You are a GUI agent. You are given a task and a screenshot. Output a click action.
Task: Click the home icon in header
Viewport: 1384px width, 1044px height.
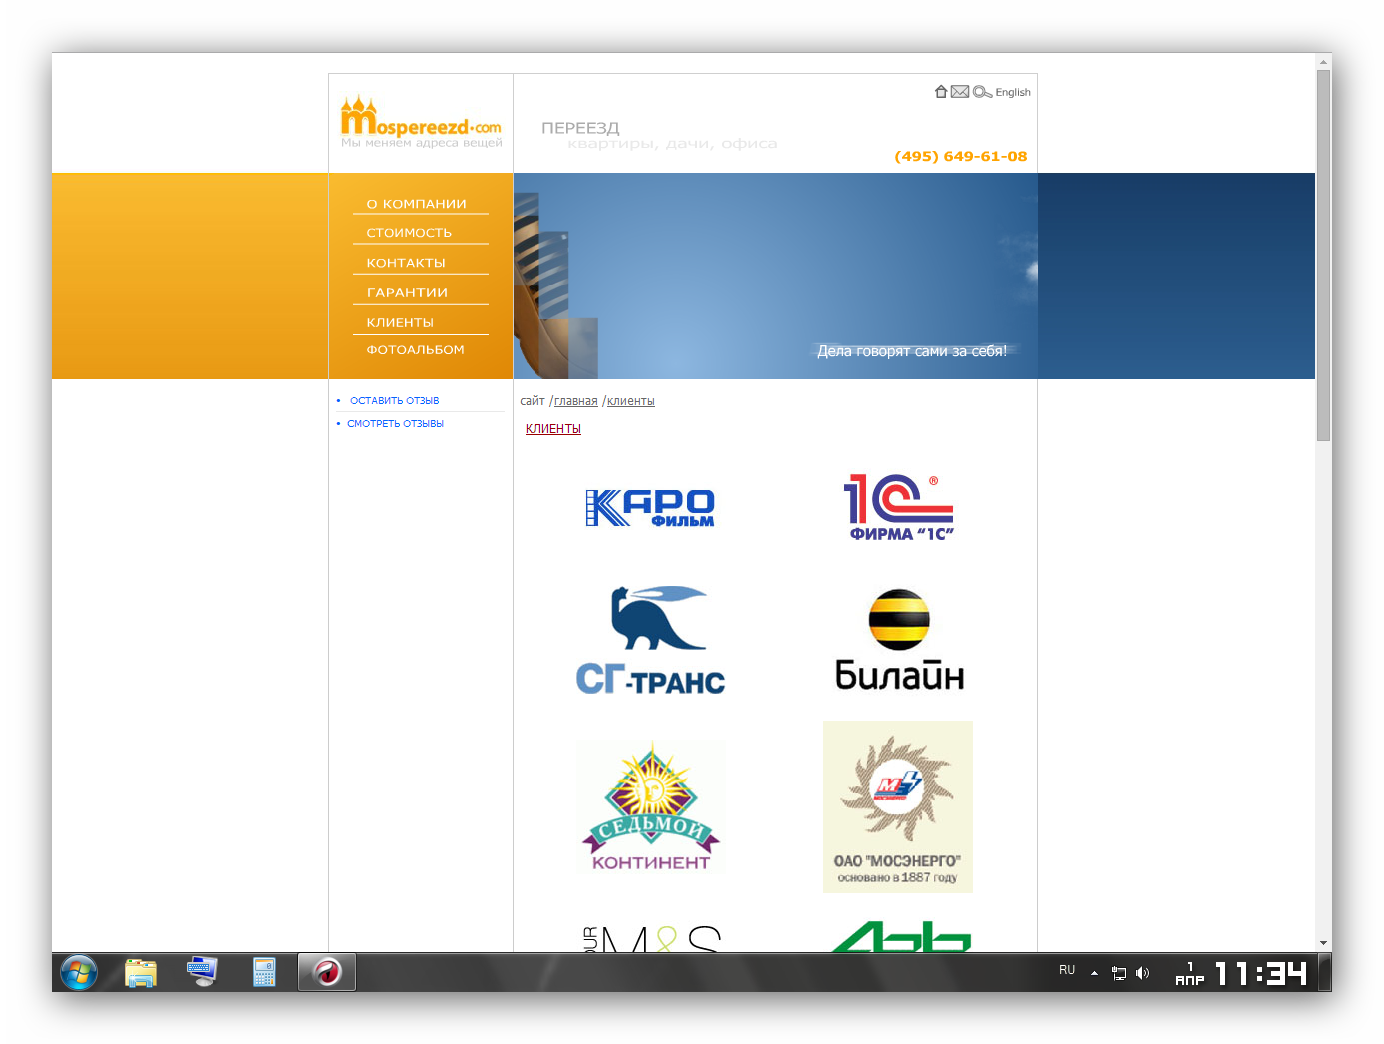(x=941, y=92)
